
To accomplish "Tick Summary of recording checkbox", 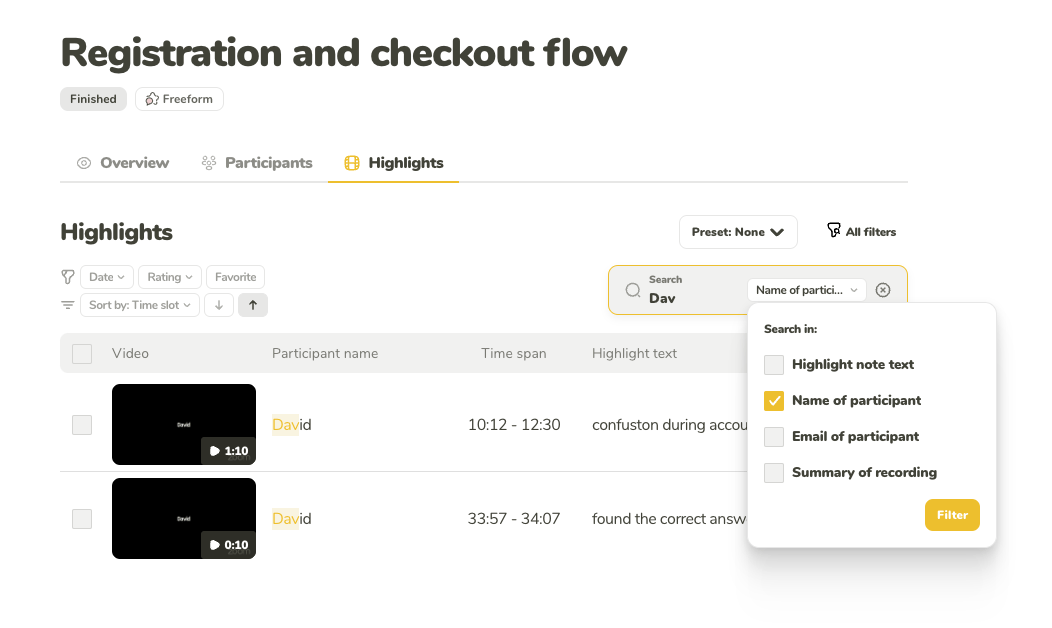I will (774, 473).
